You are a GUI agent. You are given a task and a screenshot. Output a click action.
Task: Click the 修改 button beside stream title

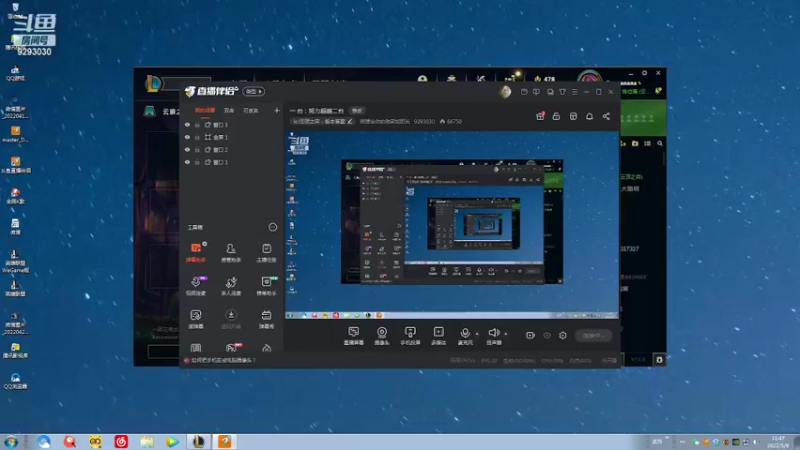[x=357, y=111]
